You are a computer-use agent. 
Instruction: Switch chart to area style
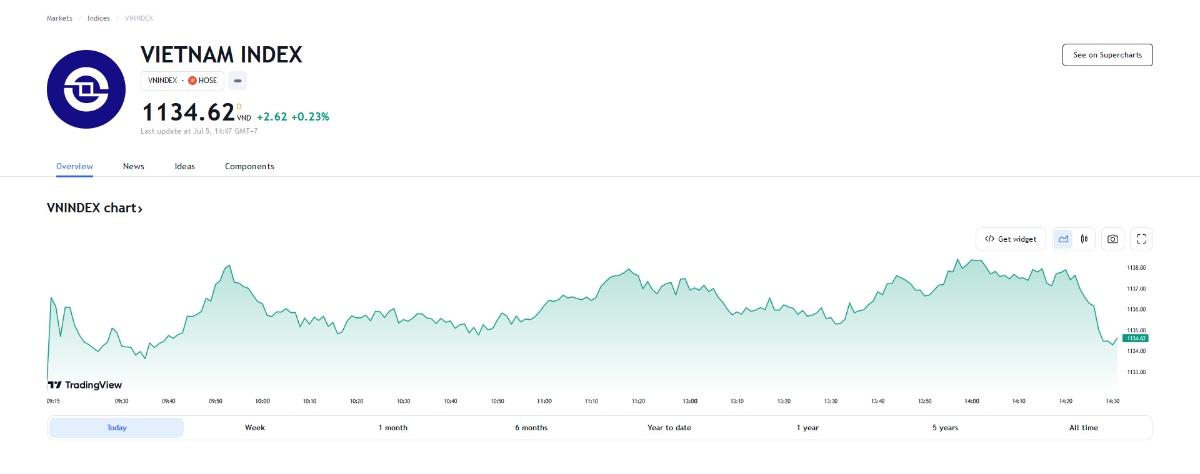(x=1062, y=239)
